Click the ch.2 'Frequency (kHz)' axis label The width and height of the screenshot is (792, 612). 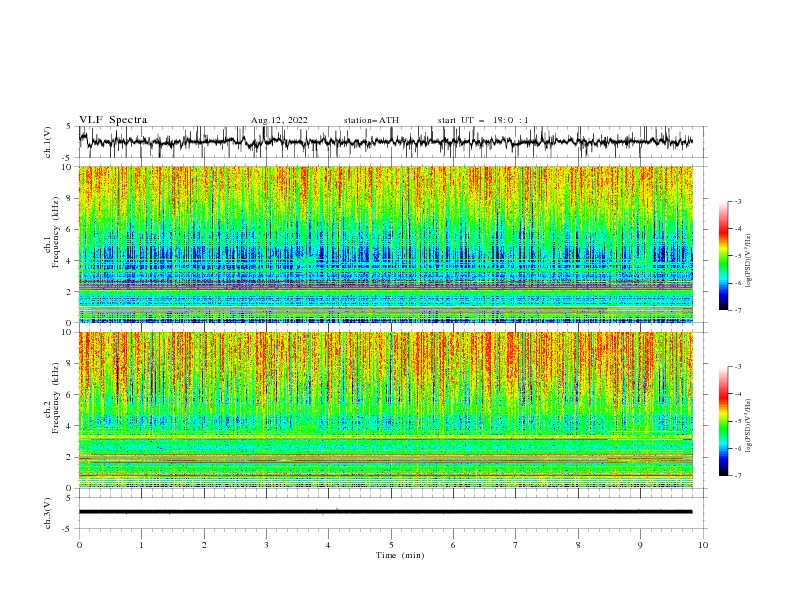click(x=56, y=397)
